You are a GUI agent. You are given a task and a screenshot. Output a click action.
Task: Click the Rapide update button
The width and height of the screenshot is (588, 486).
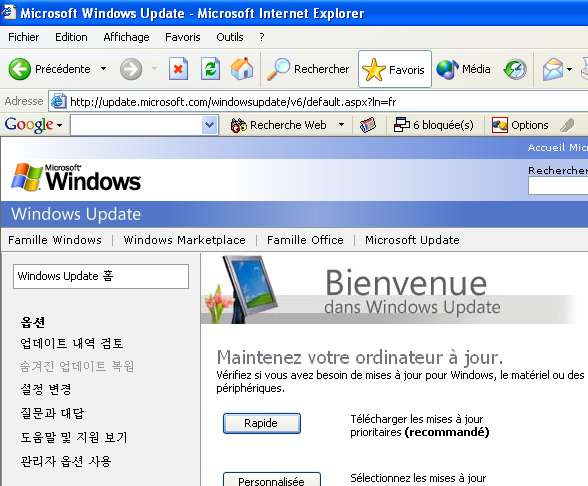tap(262, 423)
